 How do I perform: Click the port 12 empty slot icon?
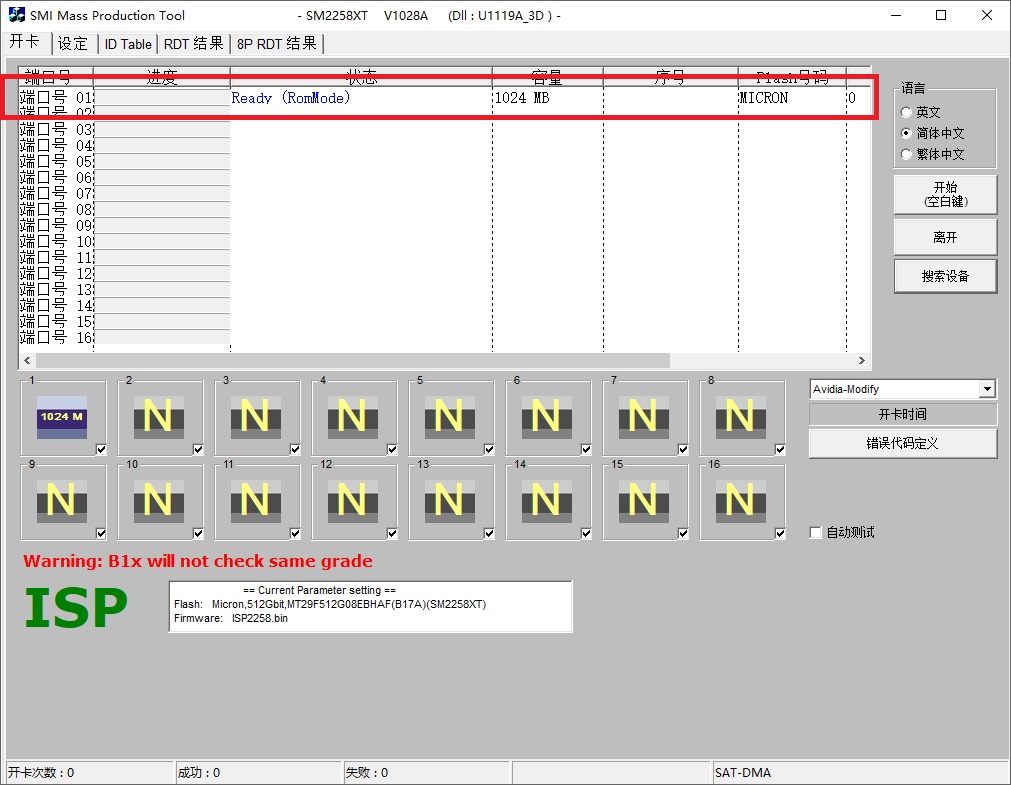pyautogui.click(x=353, y=500)
